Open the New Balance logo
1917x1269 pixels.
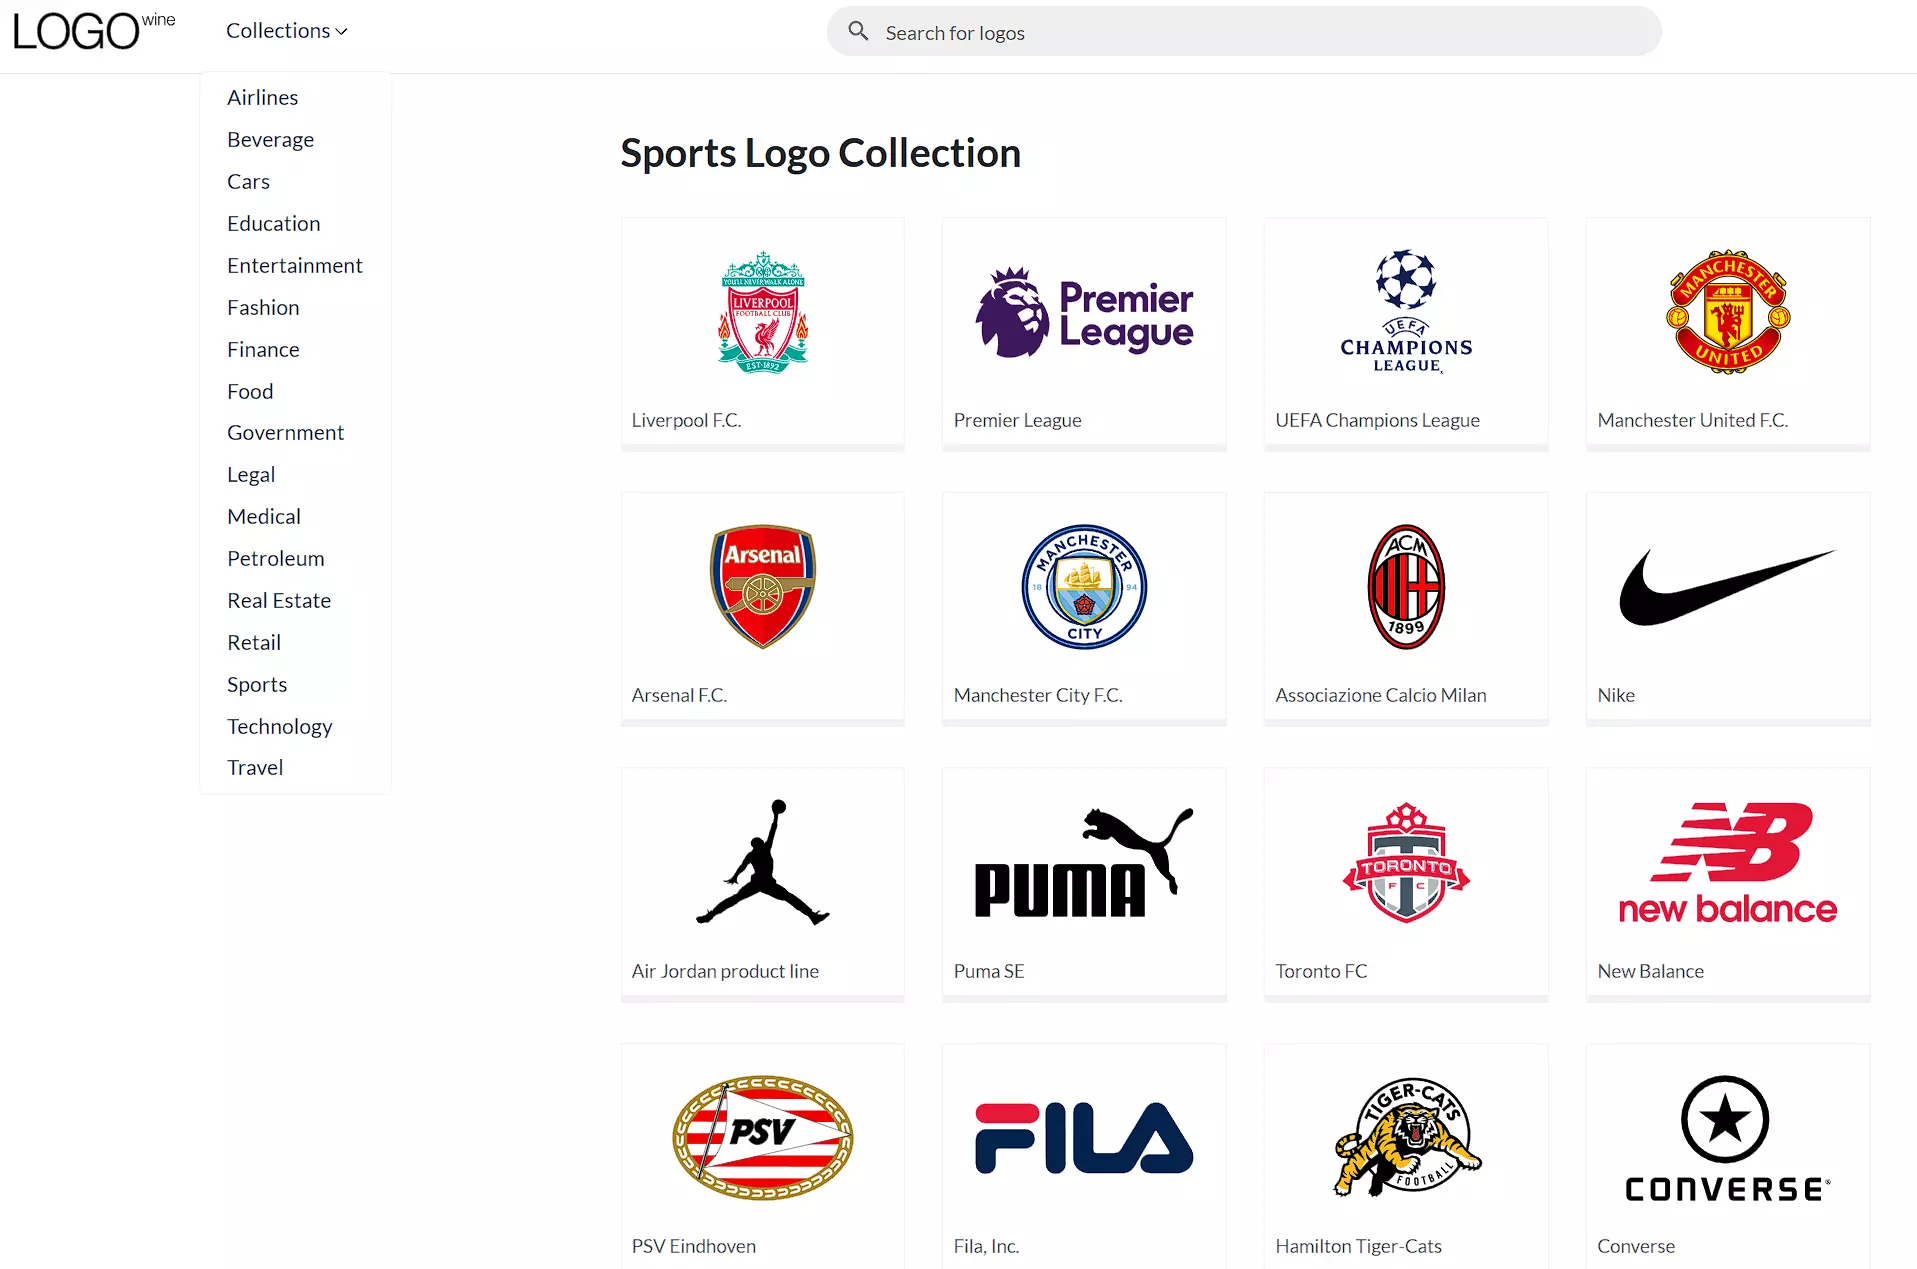pos(1727,862)
